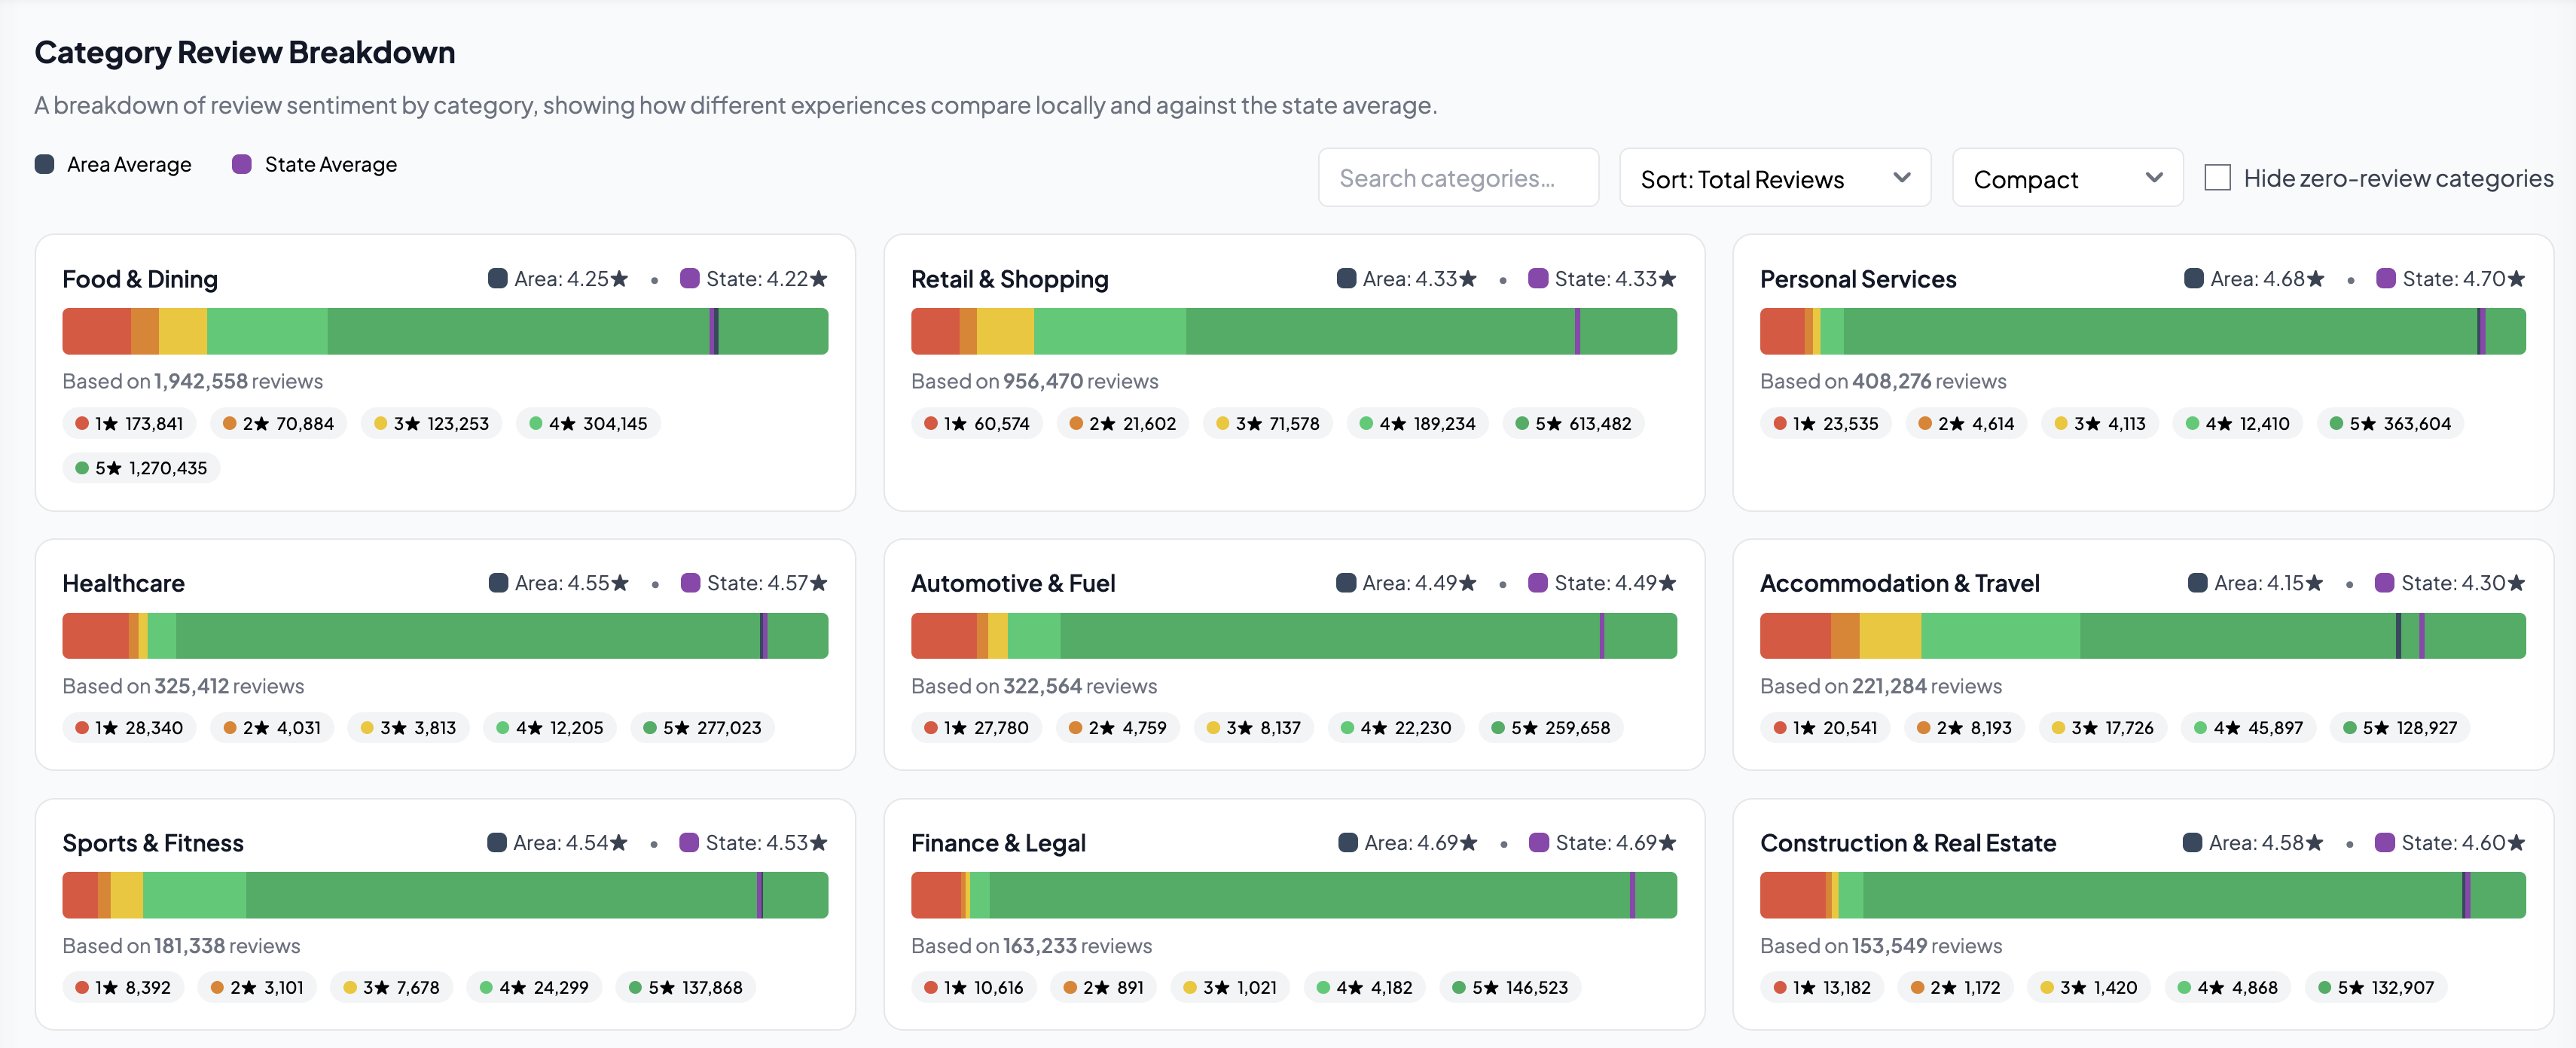Click Construction & Real Estate 2★ 1,172 chip

point(1955,987)
